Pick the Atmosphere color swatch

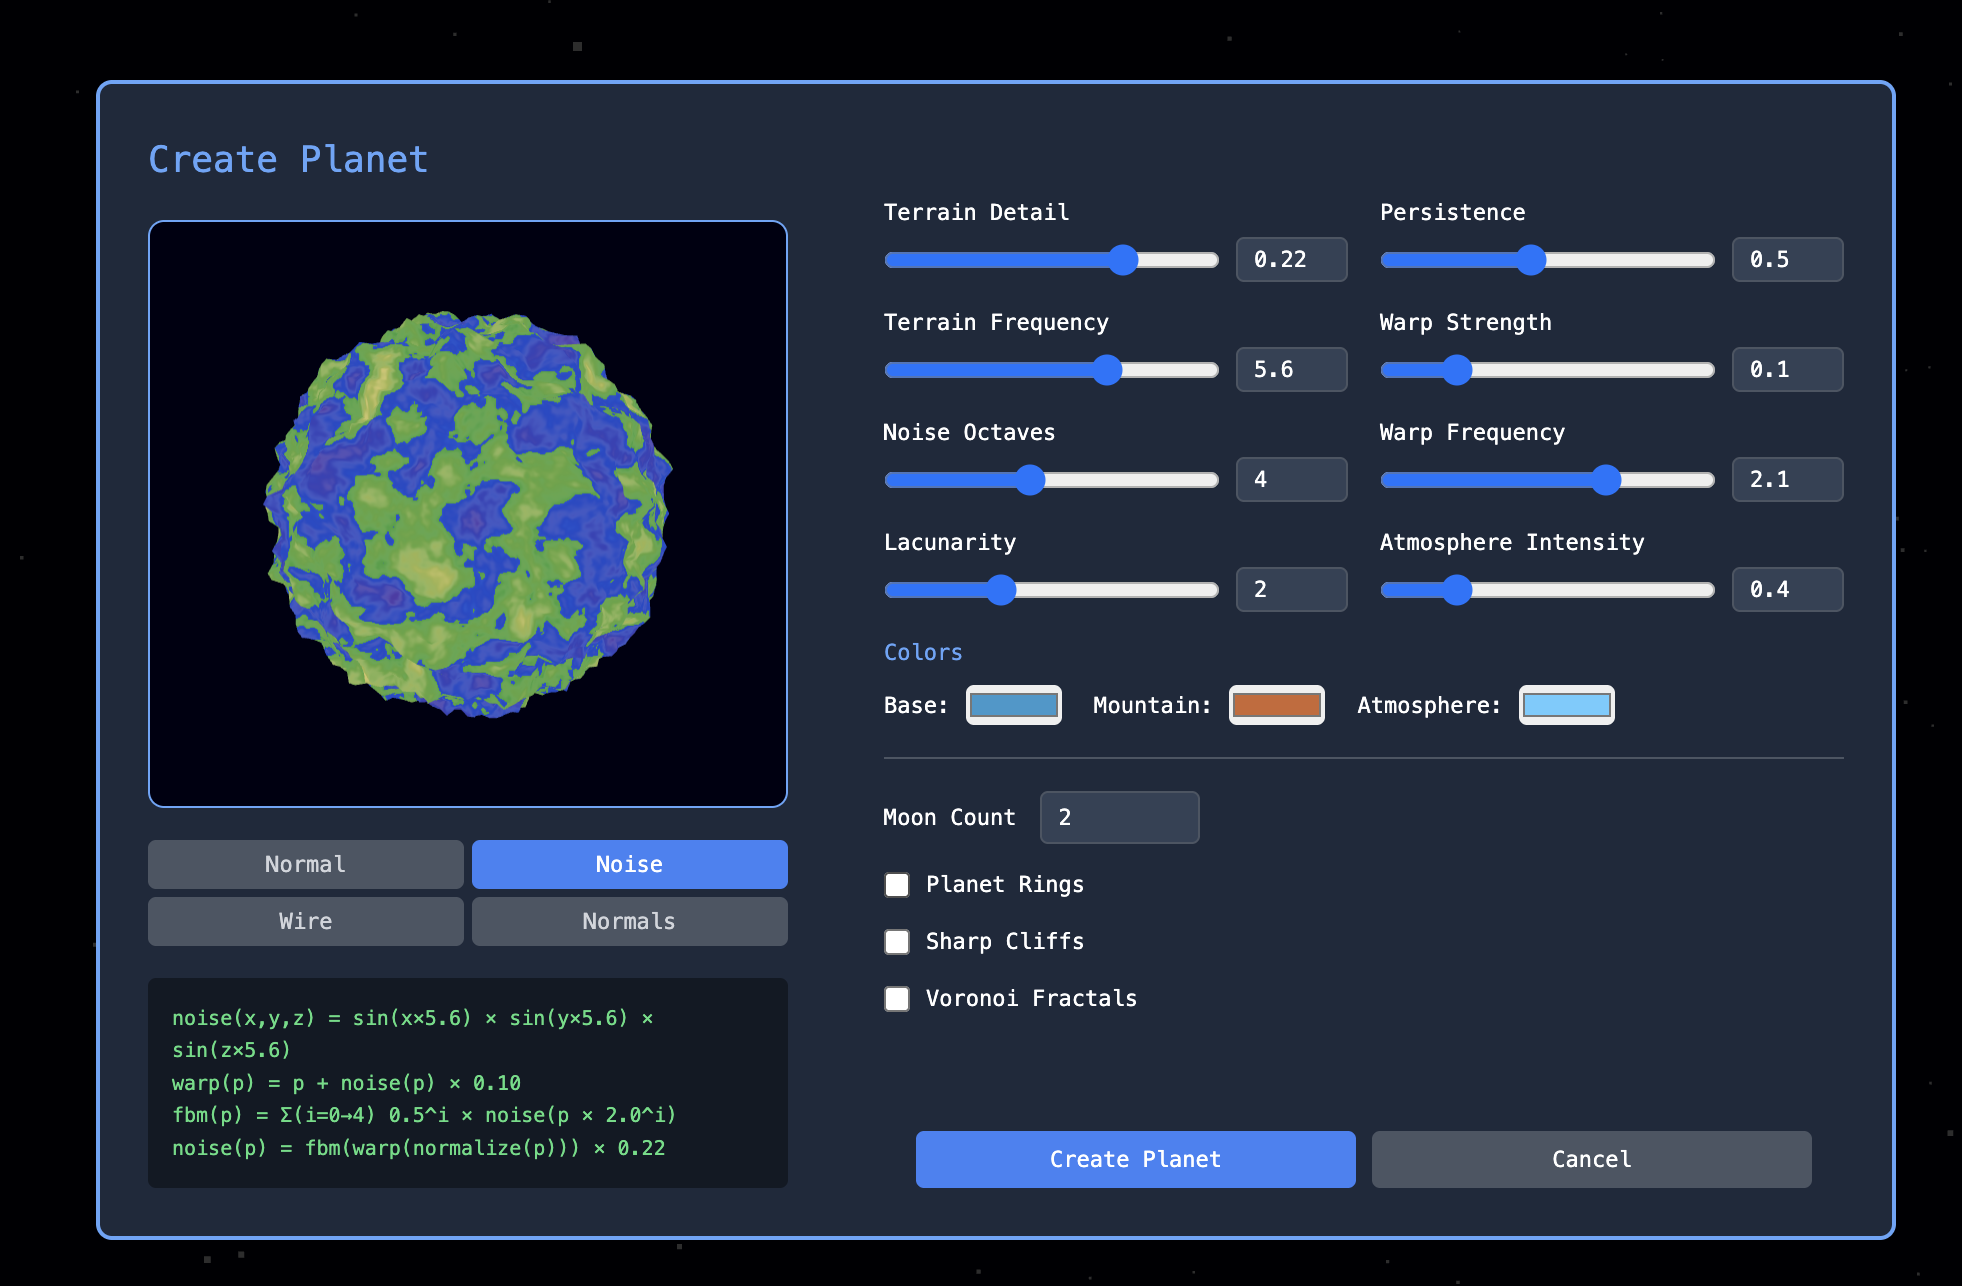point(1566,705)
